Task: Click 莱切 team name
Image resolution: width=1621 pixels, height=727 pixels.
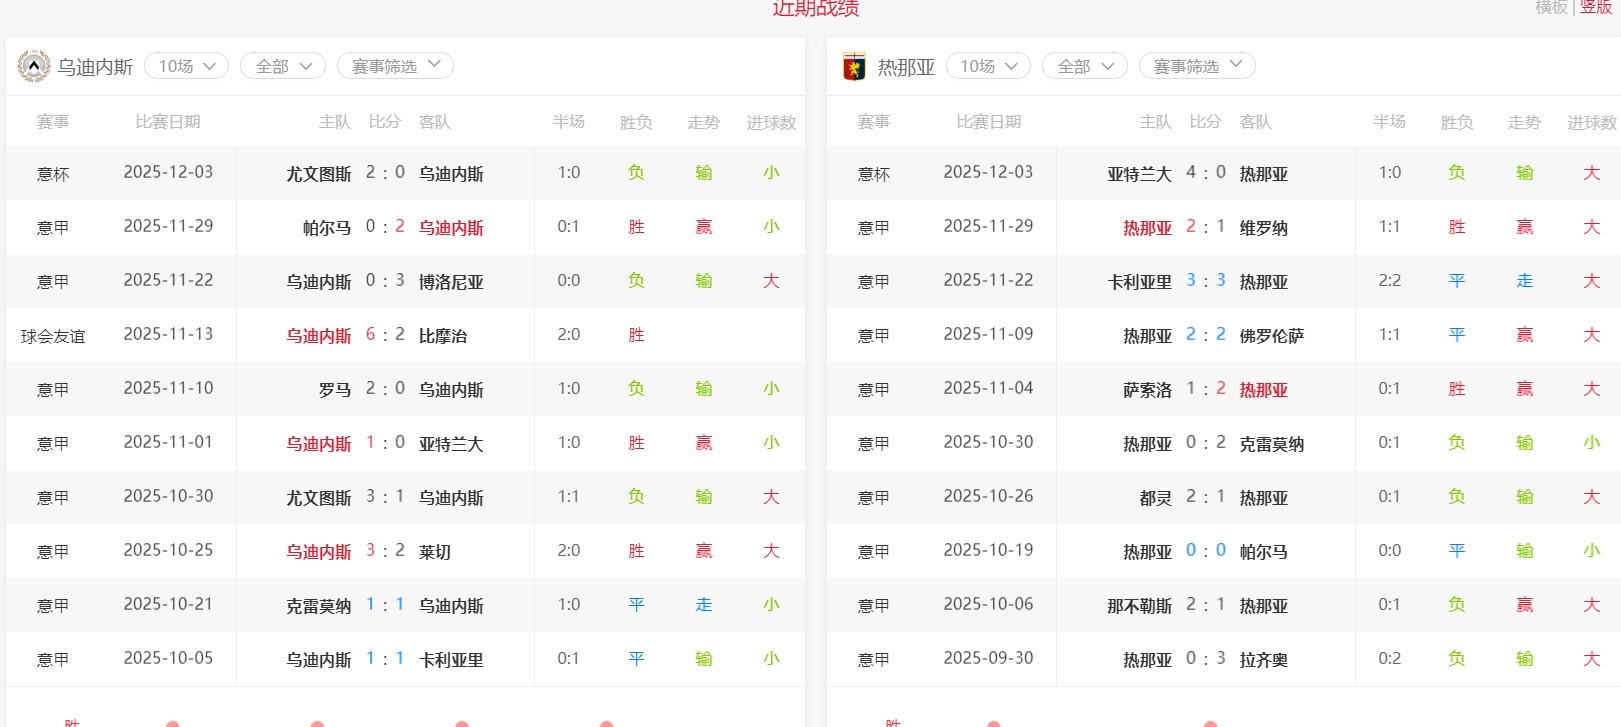Action: click(x=435, y=552)
